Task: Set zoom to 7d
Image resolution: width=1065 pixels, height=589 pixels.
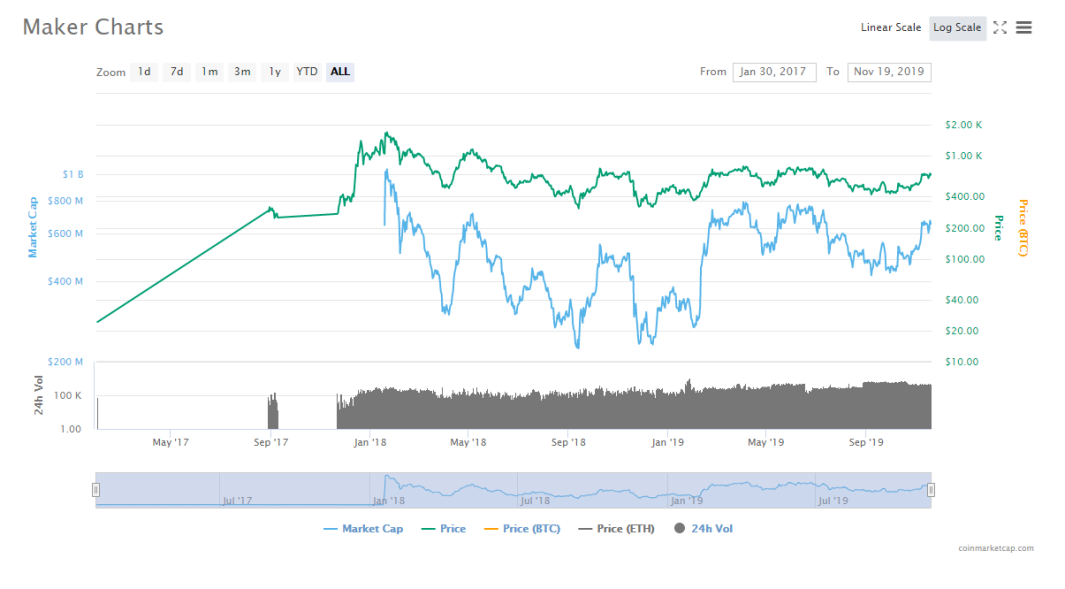Action: click(177, 72)
